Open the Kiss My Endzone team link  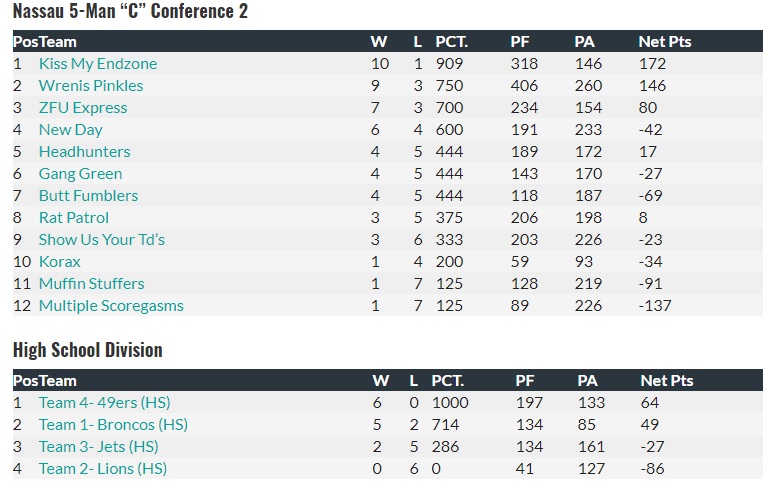(97, 64)
